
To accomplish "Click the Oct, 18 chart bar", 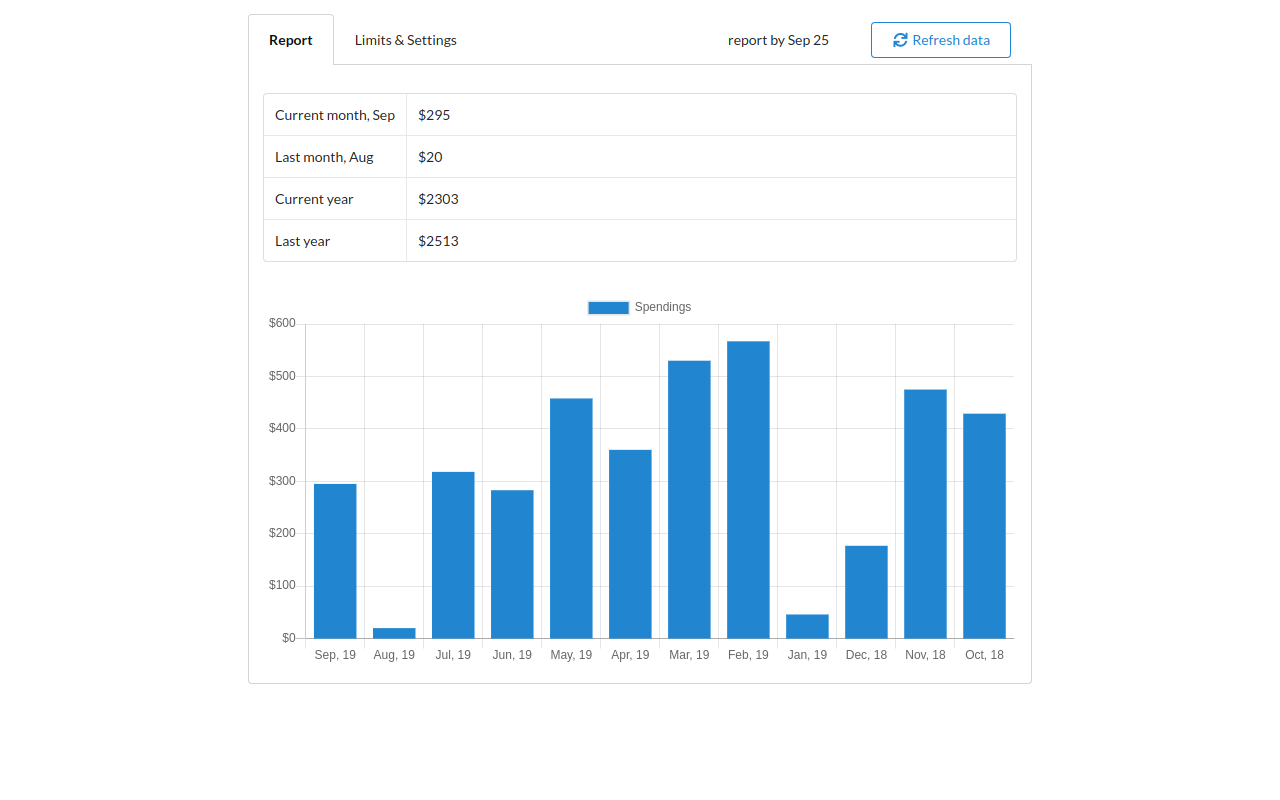I will coord(984,526).
